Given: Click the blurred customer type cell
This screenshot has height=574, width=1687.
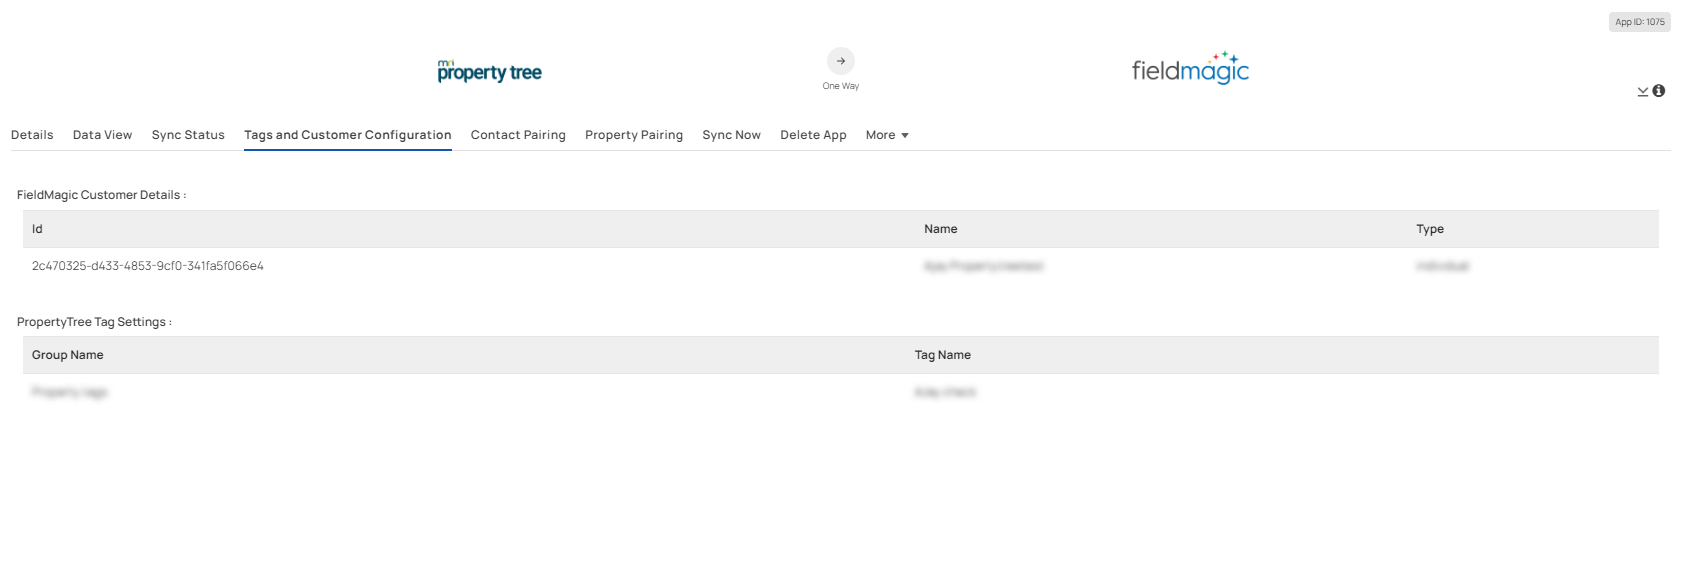Looking at the screenshot, I should click(x=1443, y=266).
